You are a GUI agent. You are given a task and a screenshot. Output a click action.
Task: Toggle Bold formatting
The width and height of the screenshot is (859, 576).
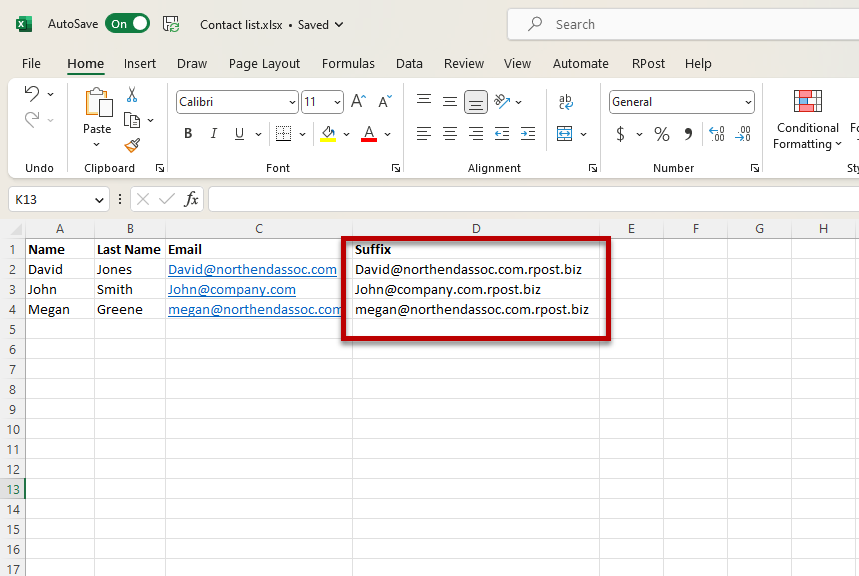click(x=187, y=134)
